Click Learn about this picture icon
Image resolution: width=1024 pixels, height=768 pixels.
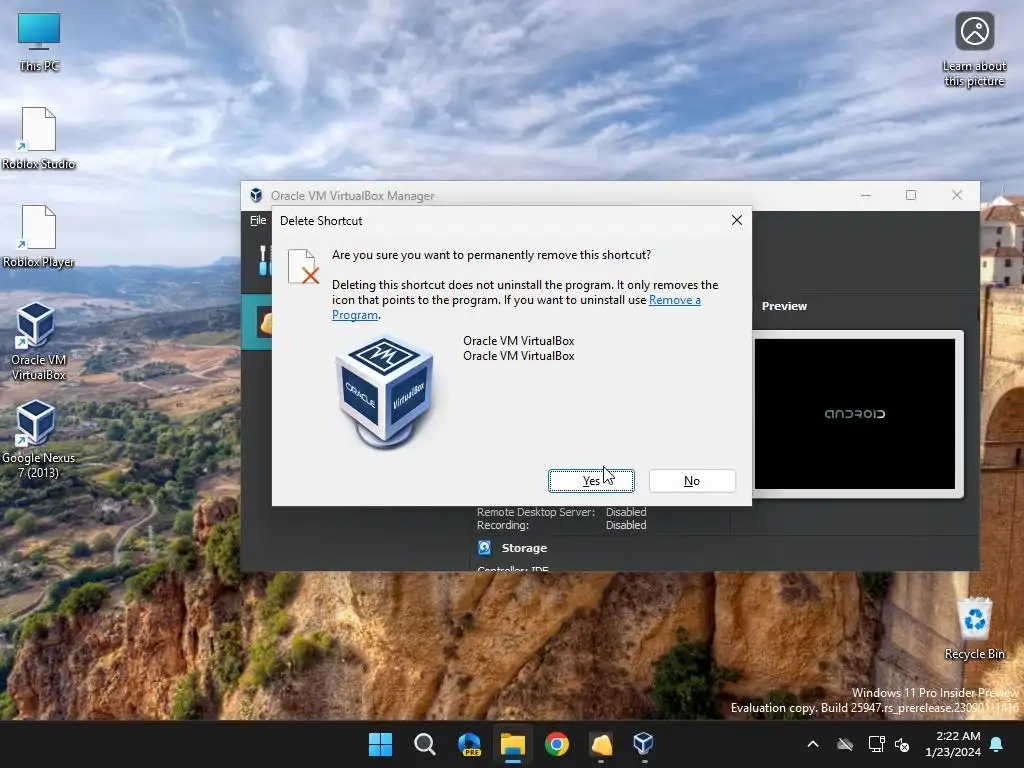click(x=974, y=50)
